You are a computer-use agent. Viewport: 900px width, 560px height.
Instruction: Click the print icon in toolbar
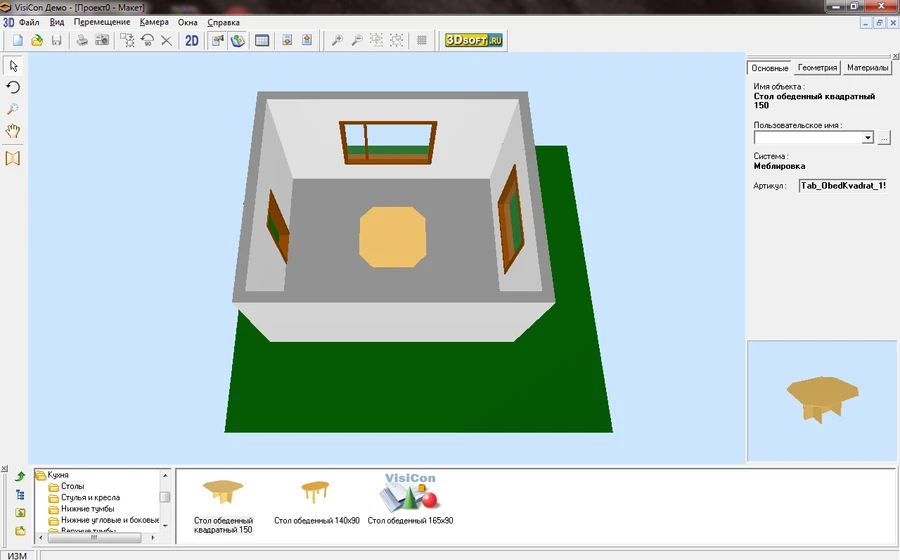82,41
